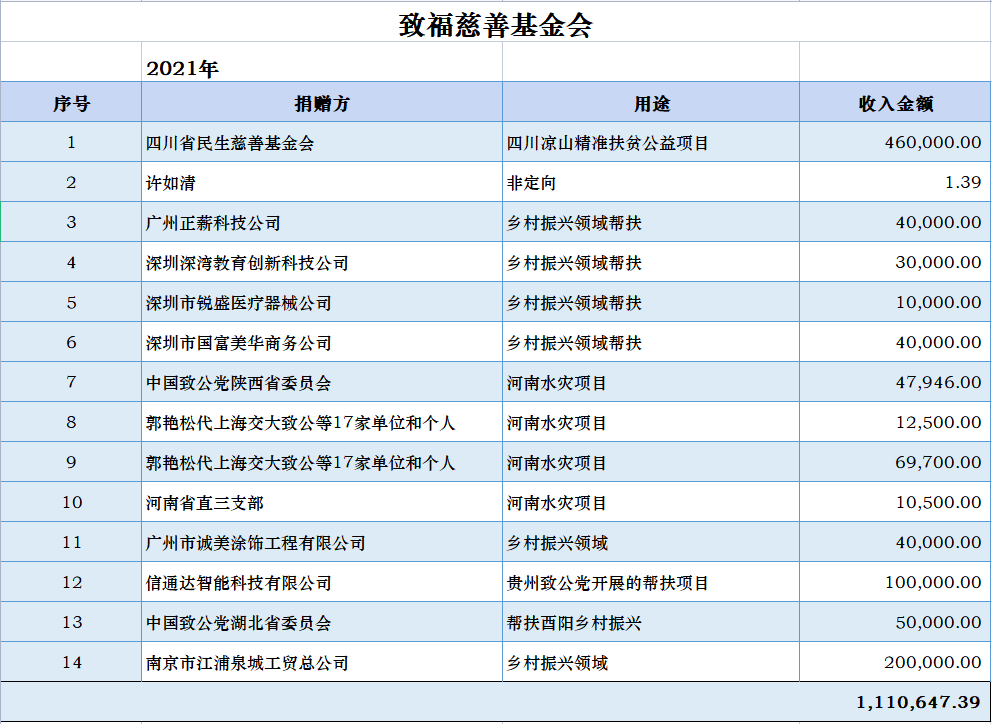This screenshot has height=724, width=992.
Task: Select the 用途 column header
Action: [x=651, y=102]
